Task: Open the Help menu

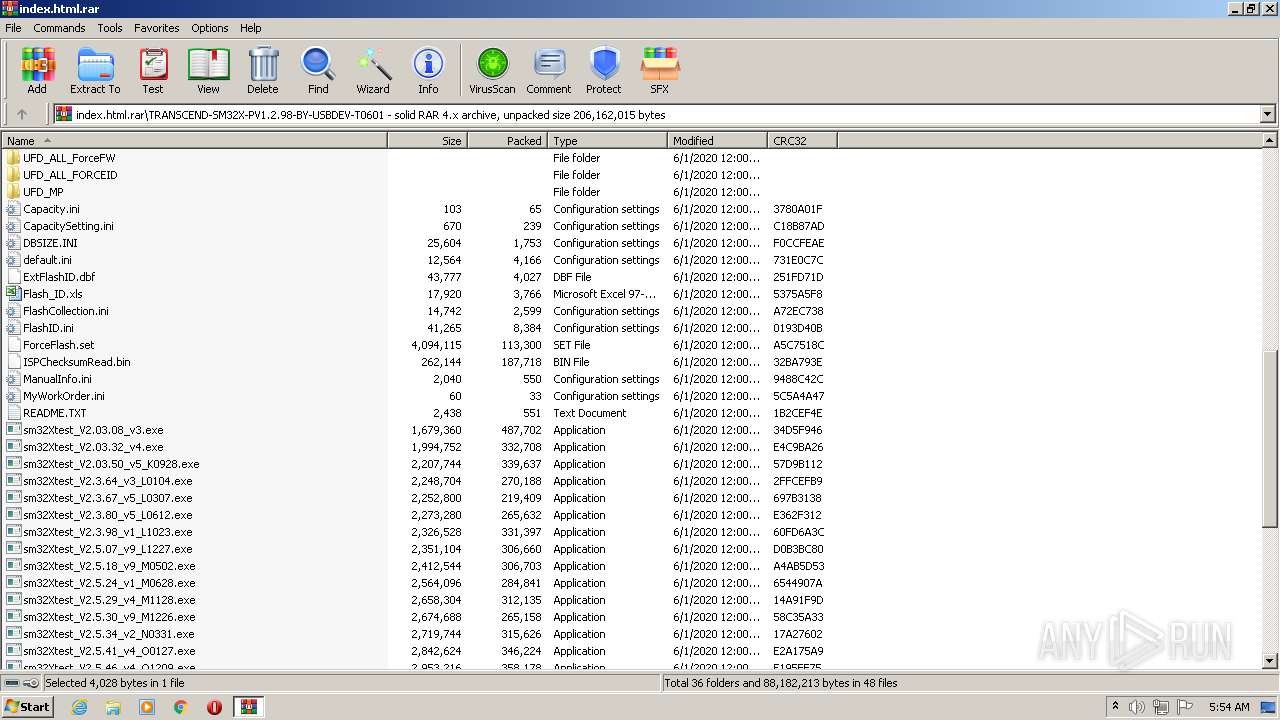Action: coord(251,28)
